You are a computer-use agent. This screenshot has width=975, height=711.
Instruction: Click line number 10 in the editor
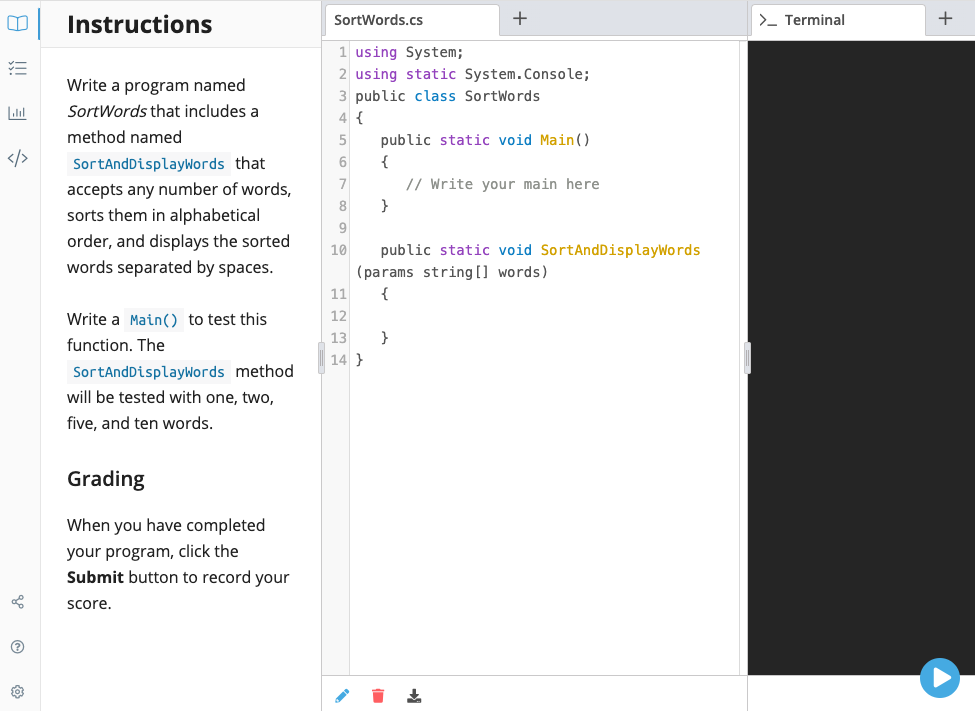[338, 250]
